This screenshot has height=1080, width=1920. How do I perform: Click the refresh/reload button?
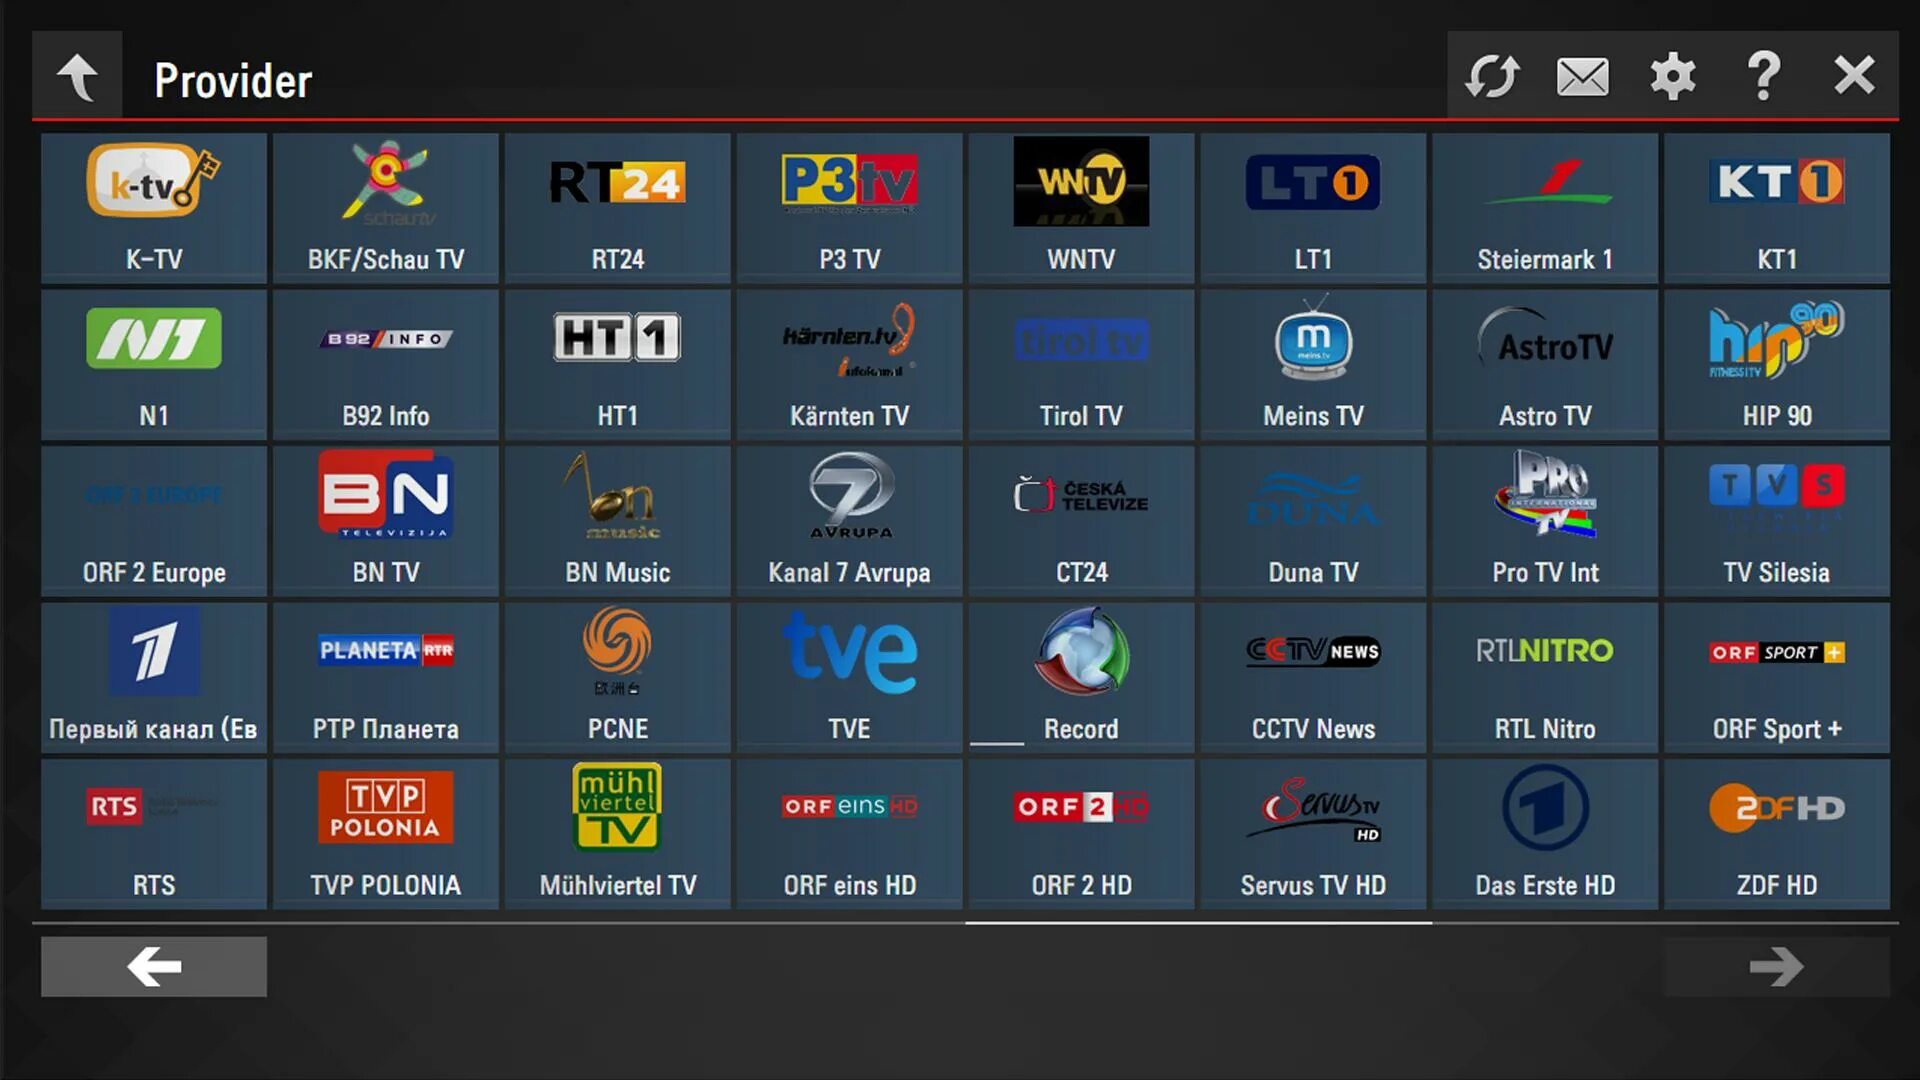coord(1490,75)
